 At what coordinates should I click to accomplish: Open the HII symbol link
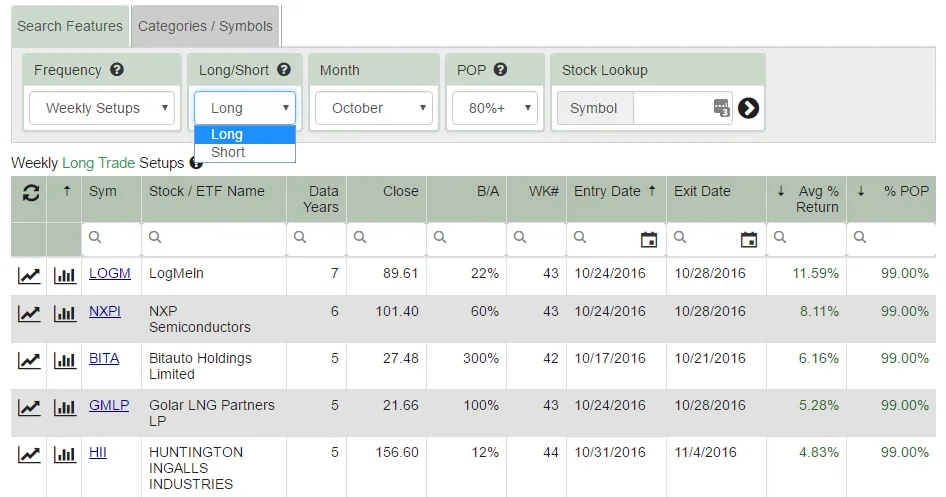click(x=98, y=452)
